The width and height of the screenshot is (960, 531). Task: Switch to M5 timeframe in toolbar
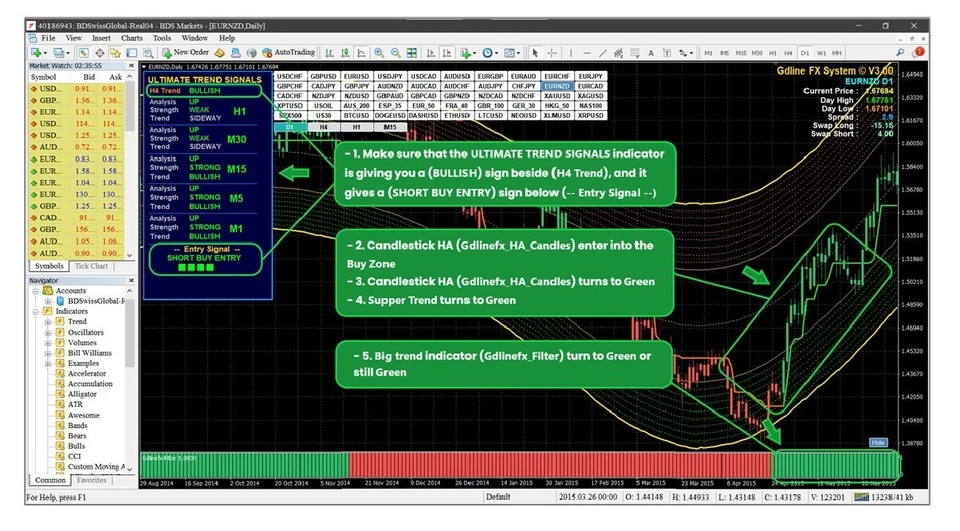725,53
